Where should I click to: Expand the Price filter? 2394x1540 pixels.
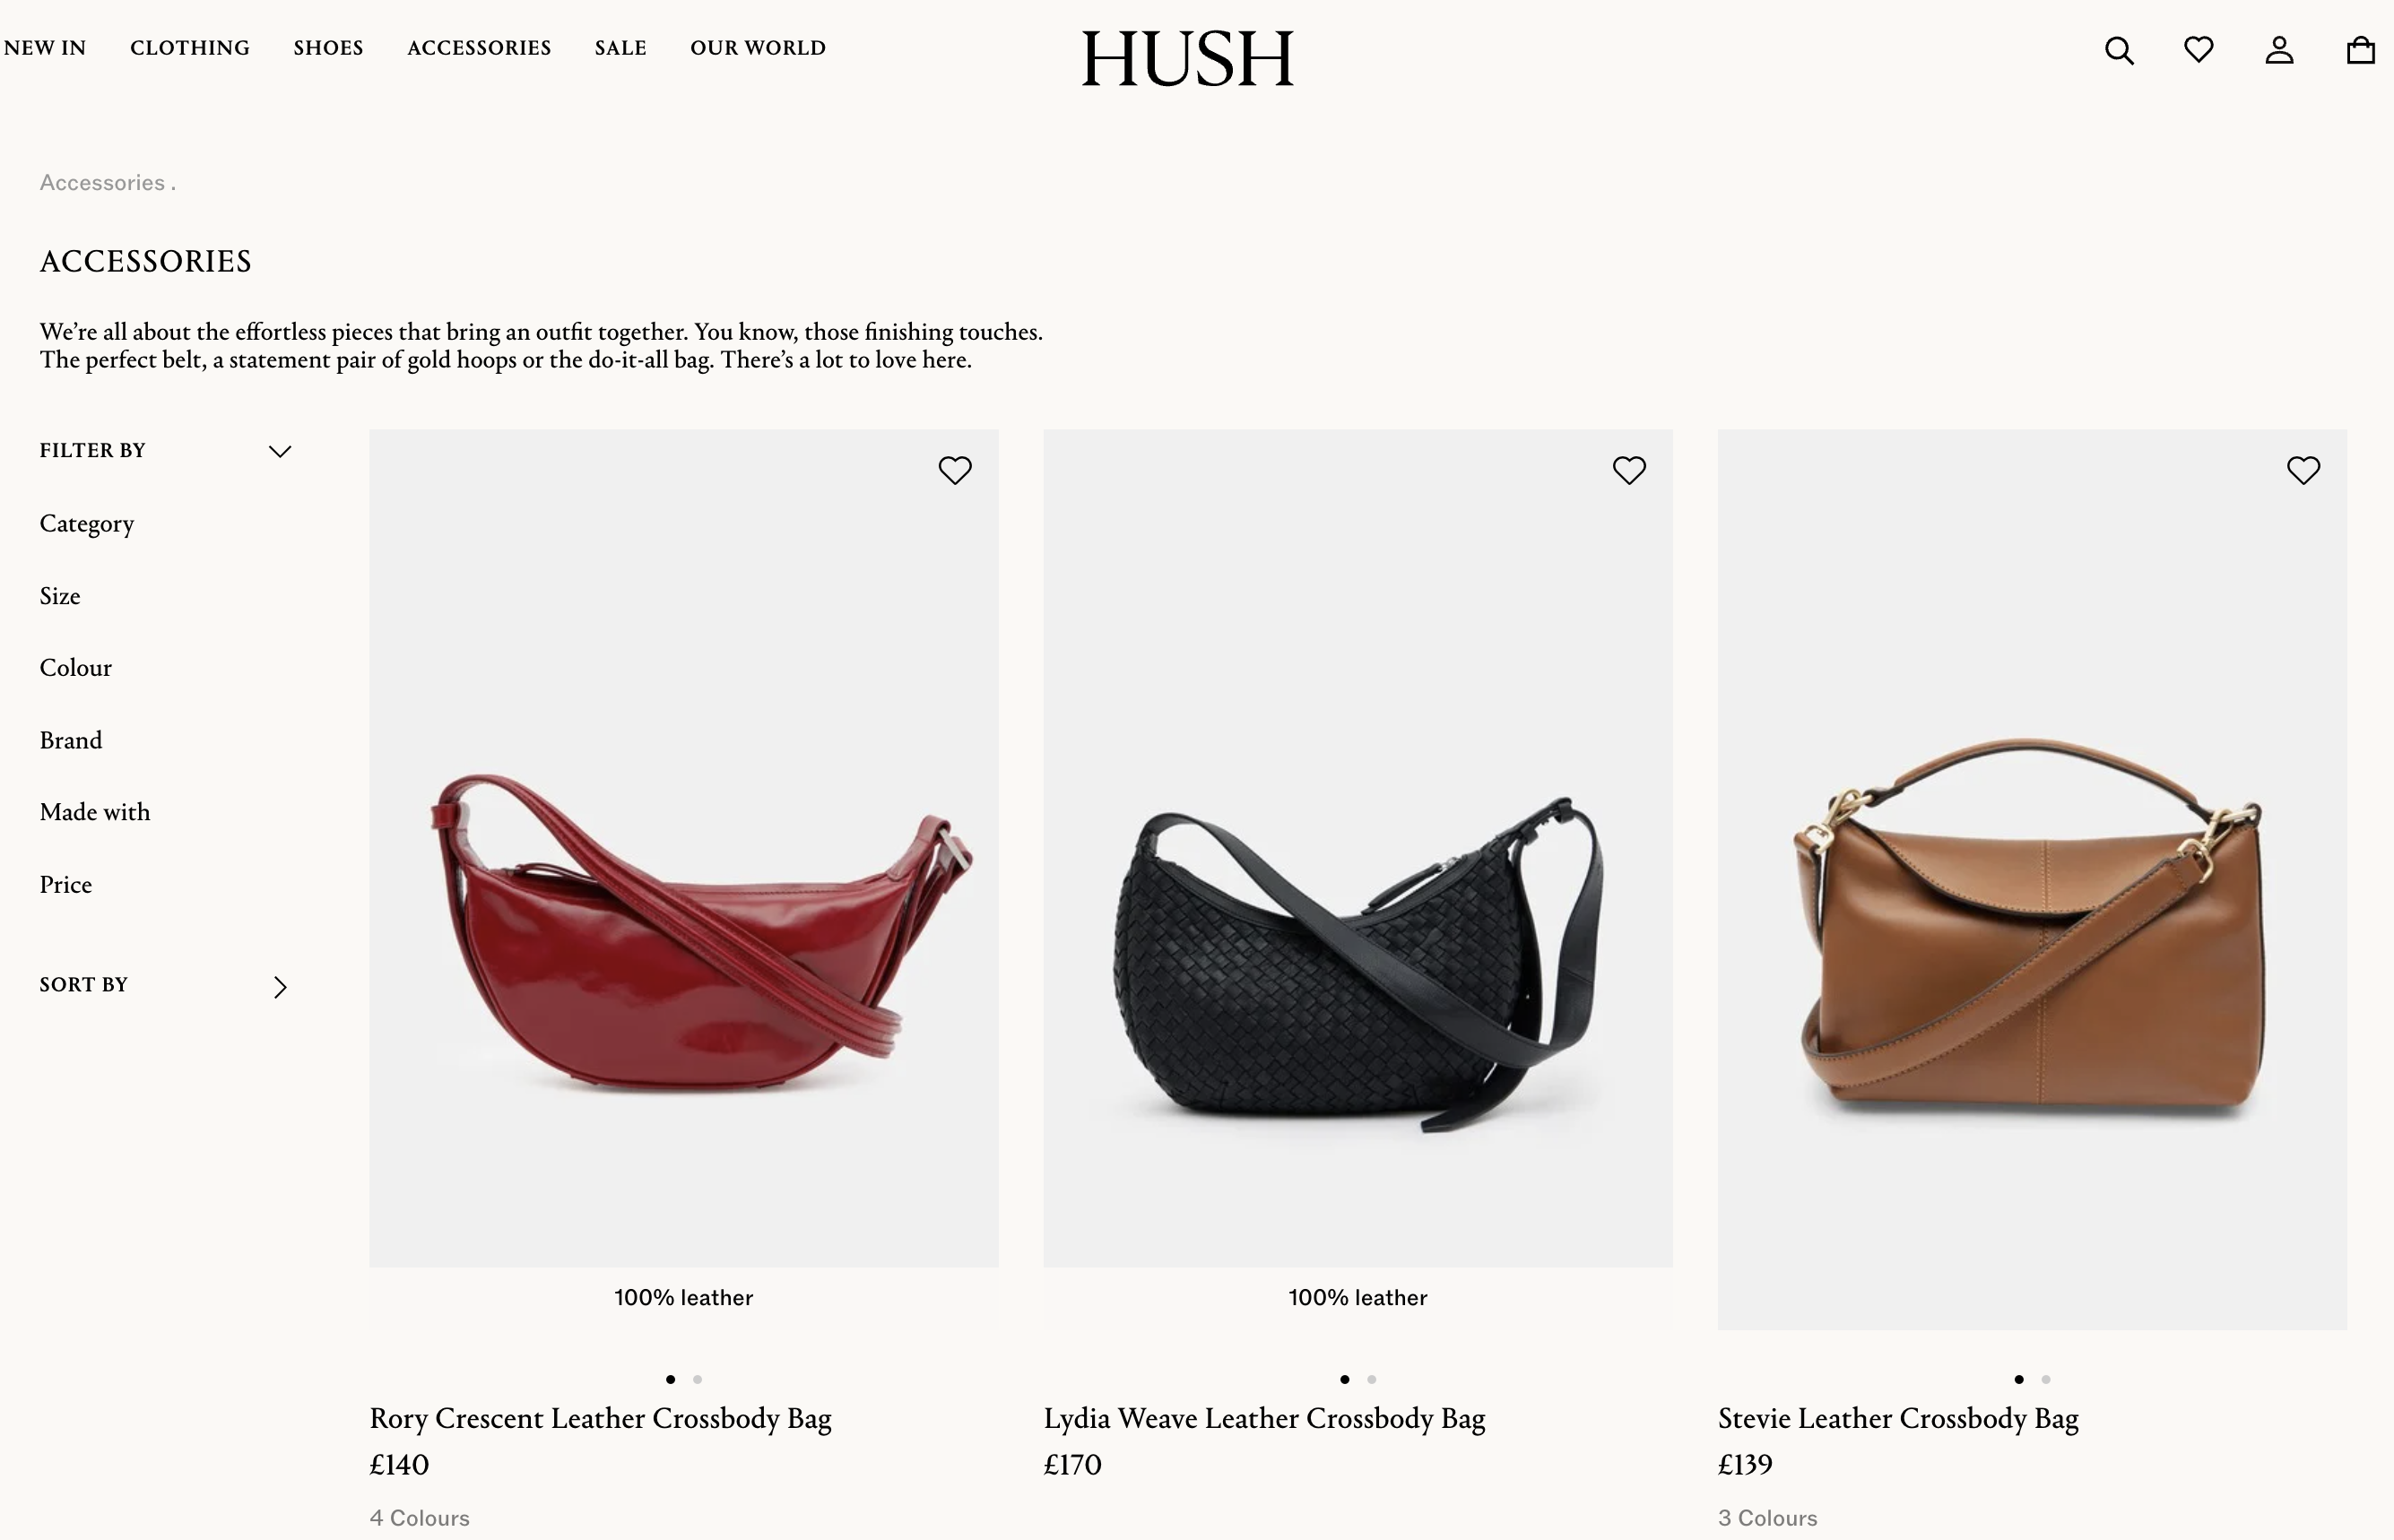click(x=66, y=885)
